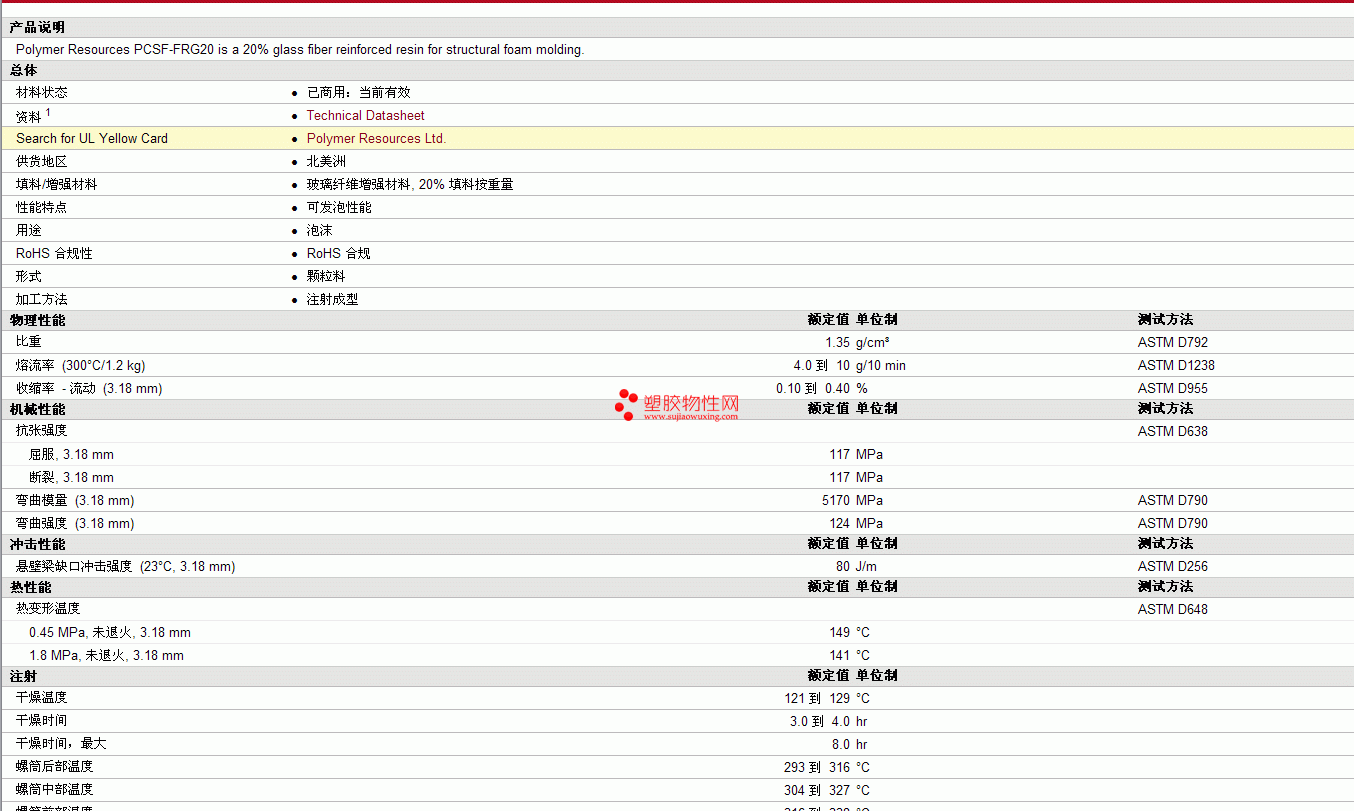Select the 已商用：当前有效 value

pyautogui.click(x=358, y=92)
